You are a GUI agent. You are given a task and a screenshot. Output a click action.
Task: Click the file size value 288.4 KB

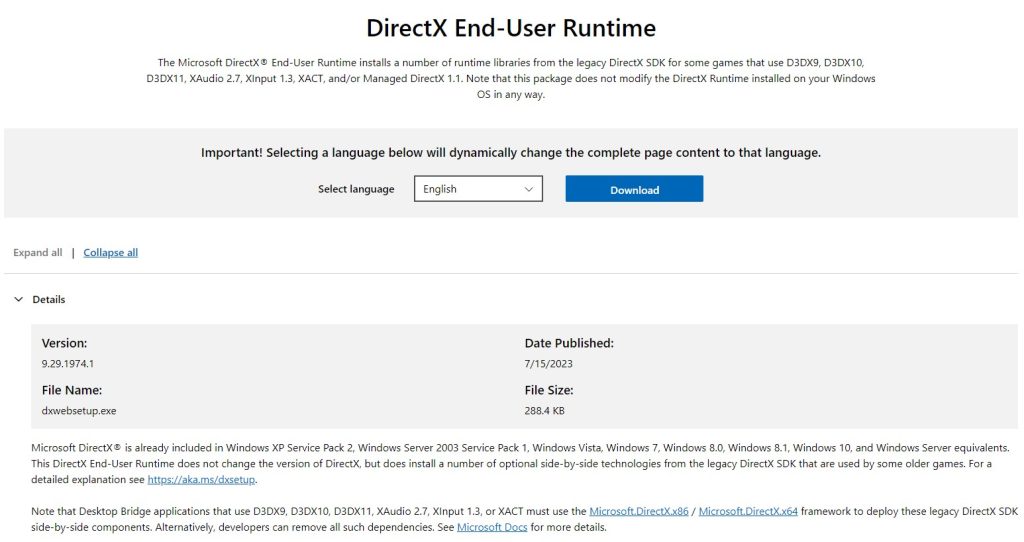pyautogui.click(x=545, y=411)
